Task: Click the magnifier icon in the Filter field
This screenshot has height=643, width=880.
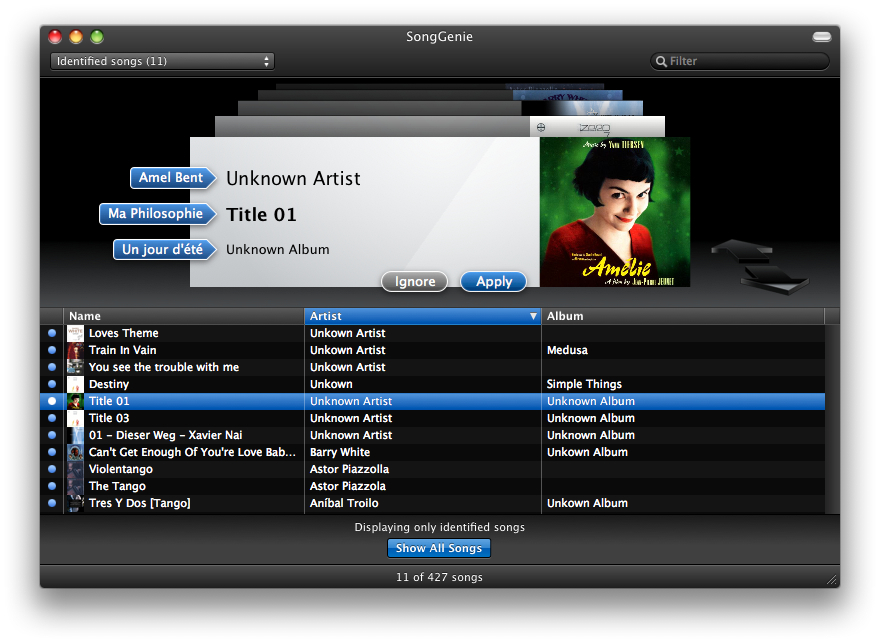Action: tap(661, 61)
